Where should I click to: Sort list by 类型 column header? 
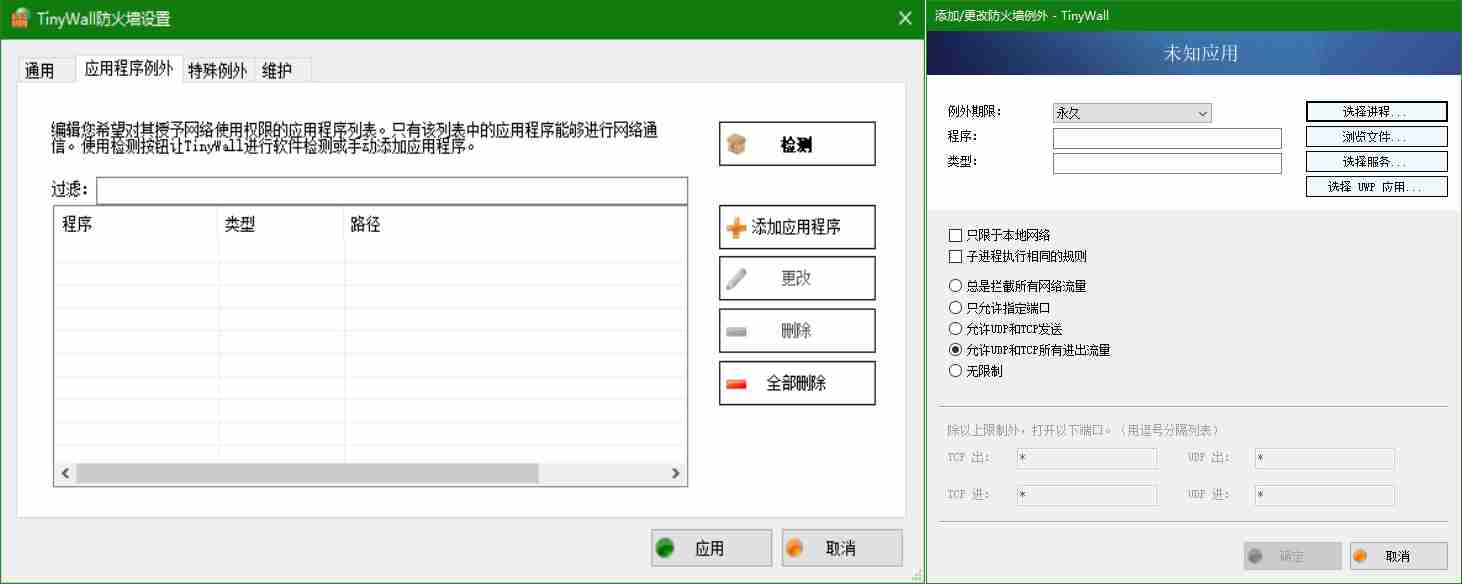click(x=281, y=225)
